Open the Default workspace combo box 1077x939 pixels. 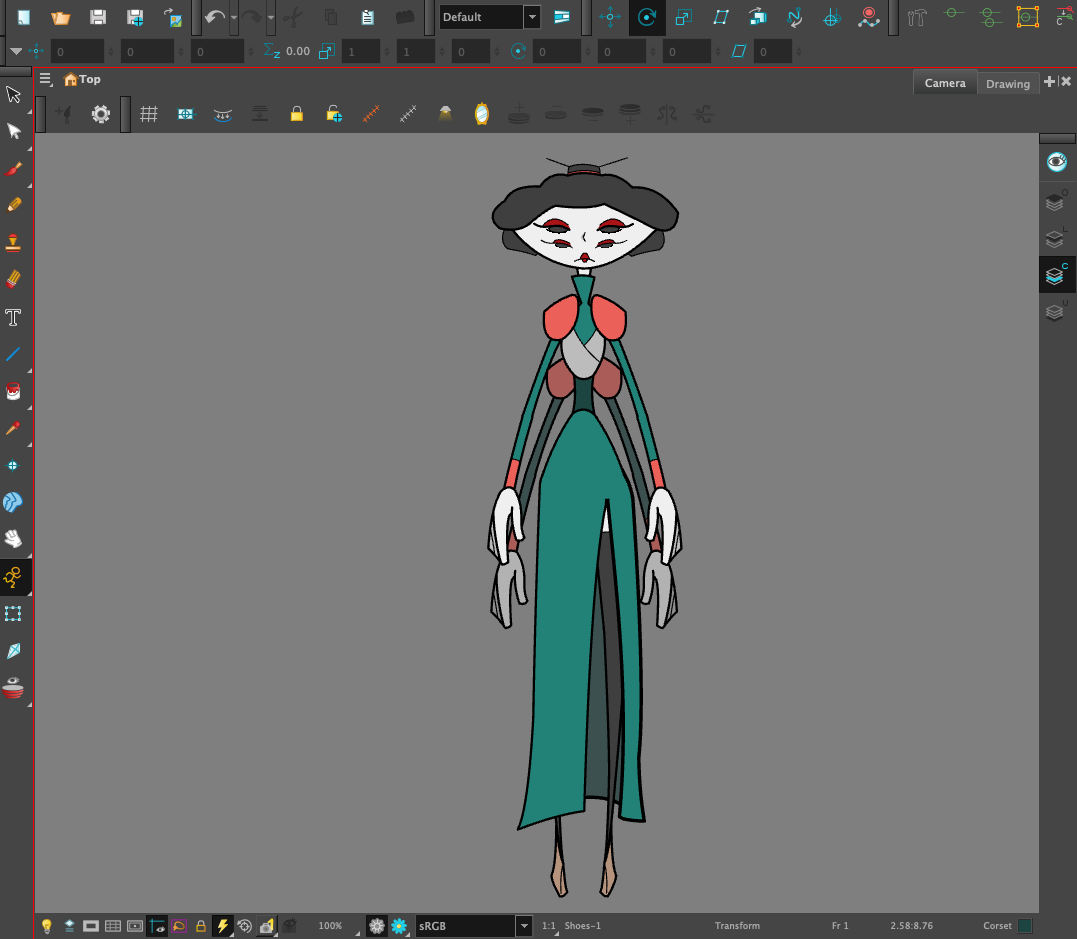(489, 16)
